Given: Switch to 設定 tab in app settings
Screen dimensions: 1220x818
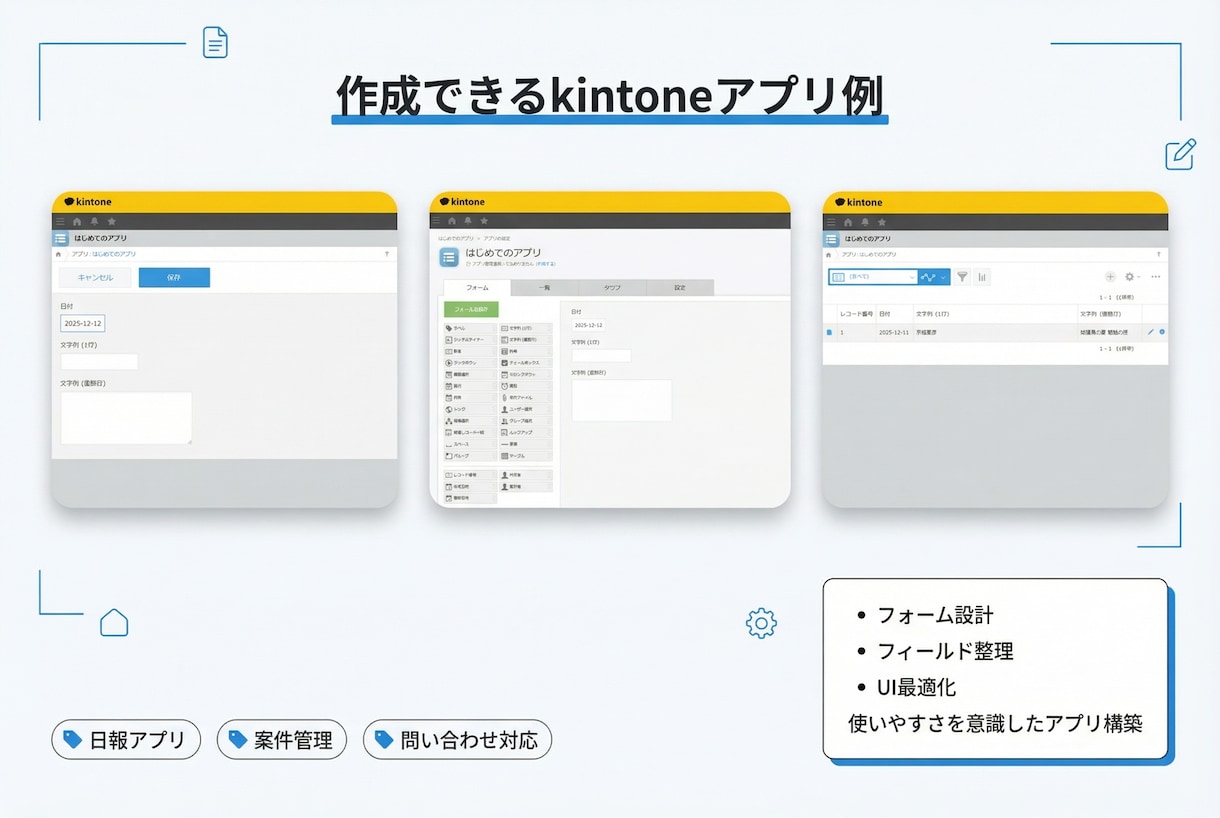Looking at the screenshot, I should click(680, 287).
